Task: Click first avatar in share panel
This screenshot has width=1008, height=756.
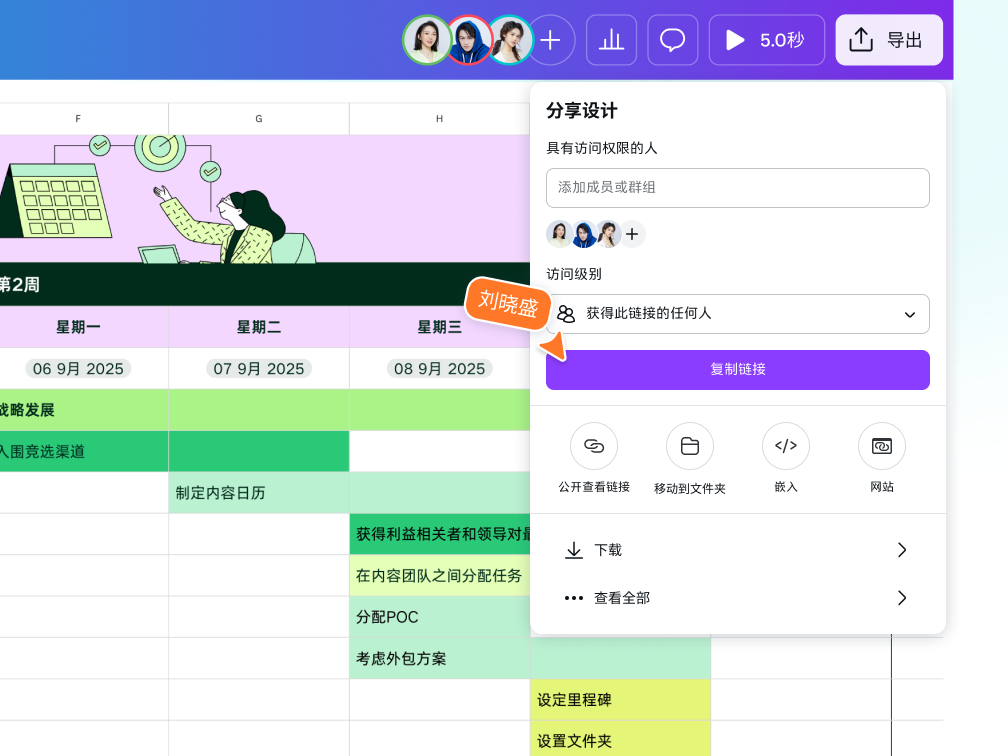Action: click(x=559, y=234)
